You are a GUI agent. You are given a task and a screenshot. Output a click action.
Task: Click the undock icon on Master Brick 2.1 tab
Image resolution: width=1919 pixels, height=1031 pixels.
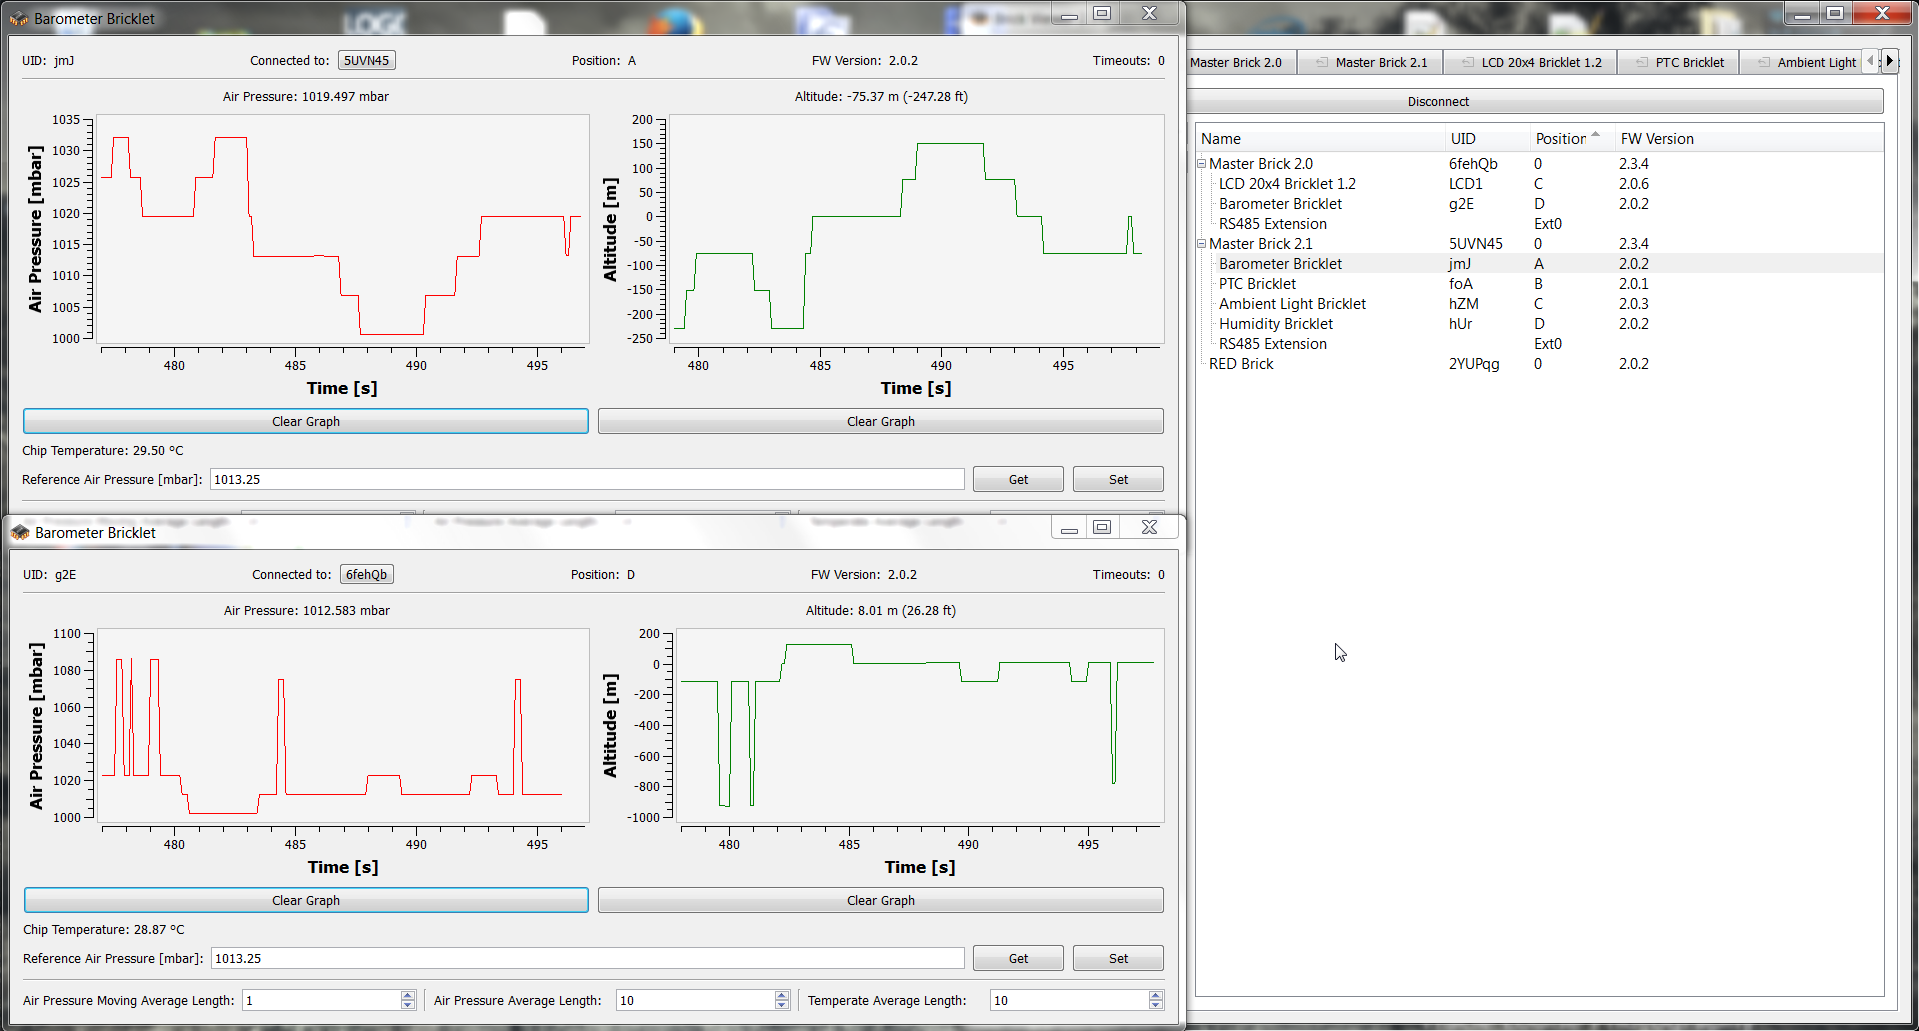(1322, 62)
